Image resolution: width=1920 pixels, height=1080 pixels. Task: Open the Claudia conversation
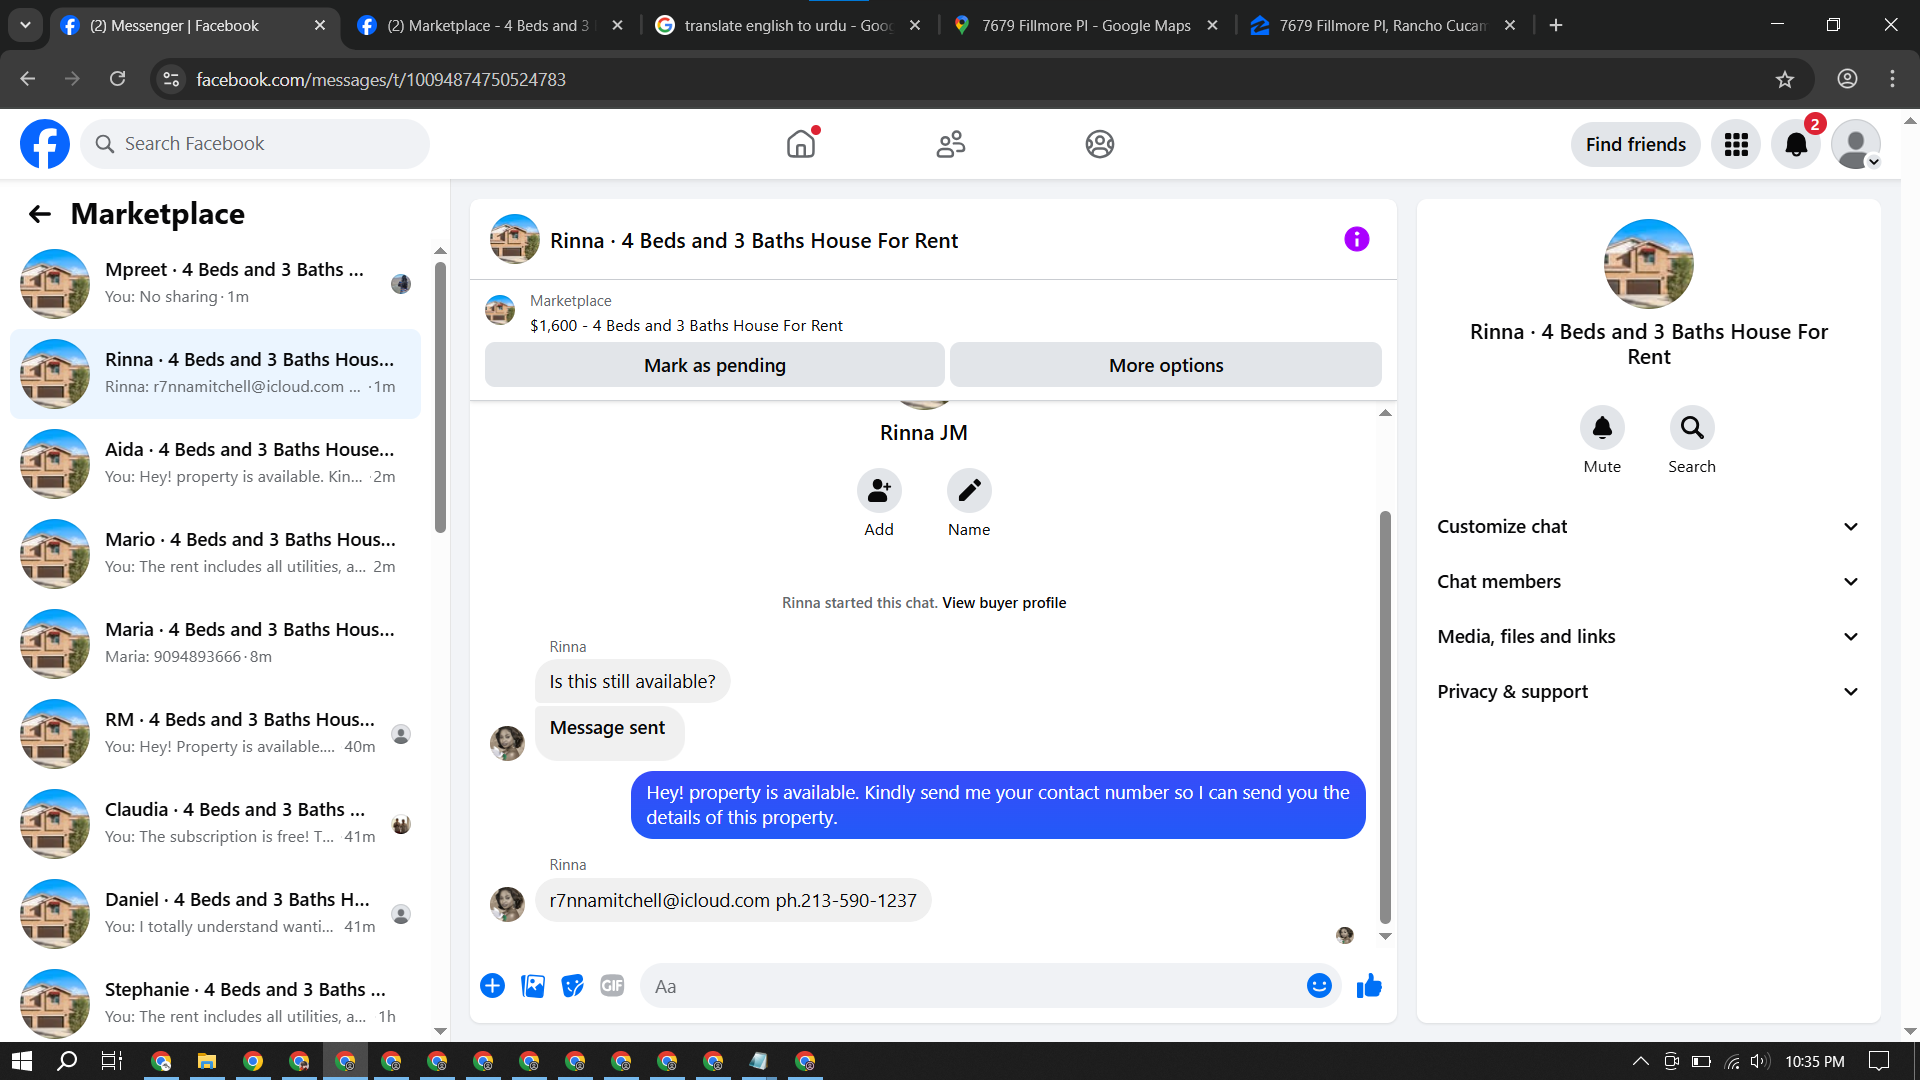click(x=215, y=824)
